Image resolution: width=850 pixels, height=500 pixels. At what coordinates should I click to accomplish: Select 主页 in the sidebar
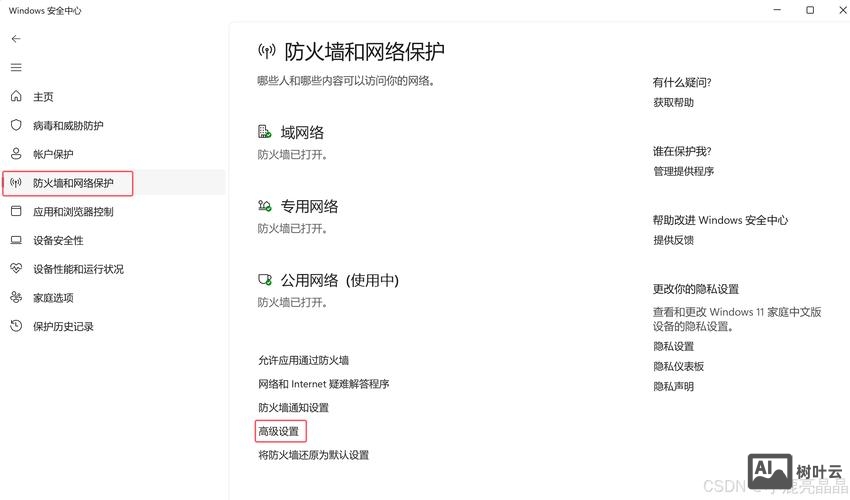pos(43,97)
